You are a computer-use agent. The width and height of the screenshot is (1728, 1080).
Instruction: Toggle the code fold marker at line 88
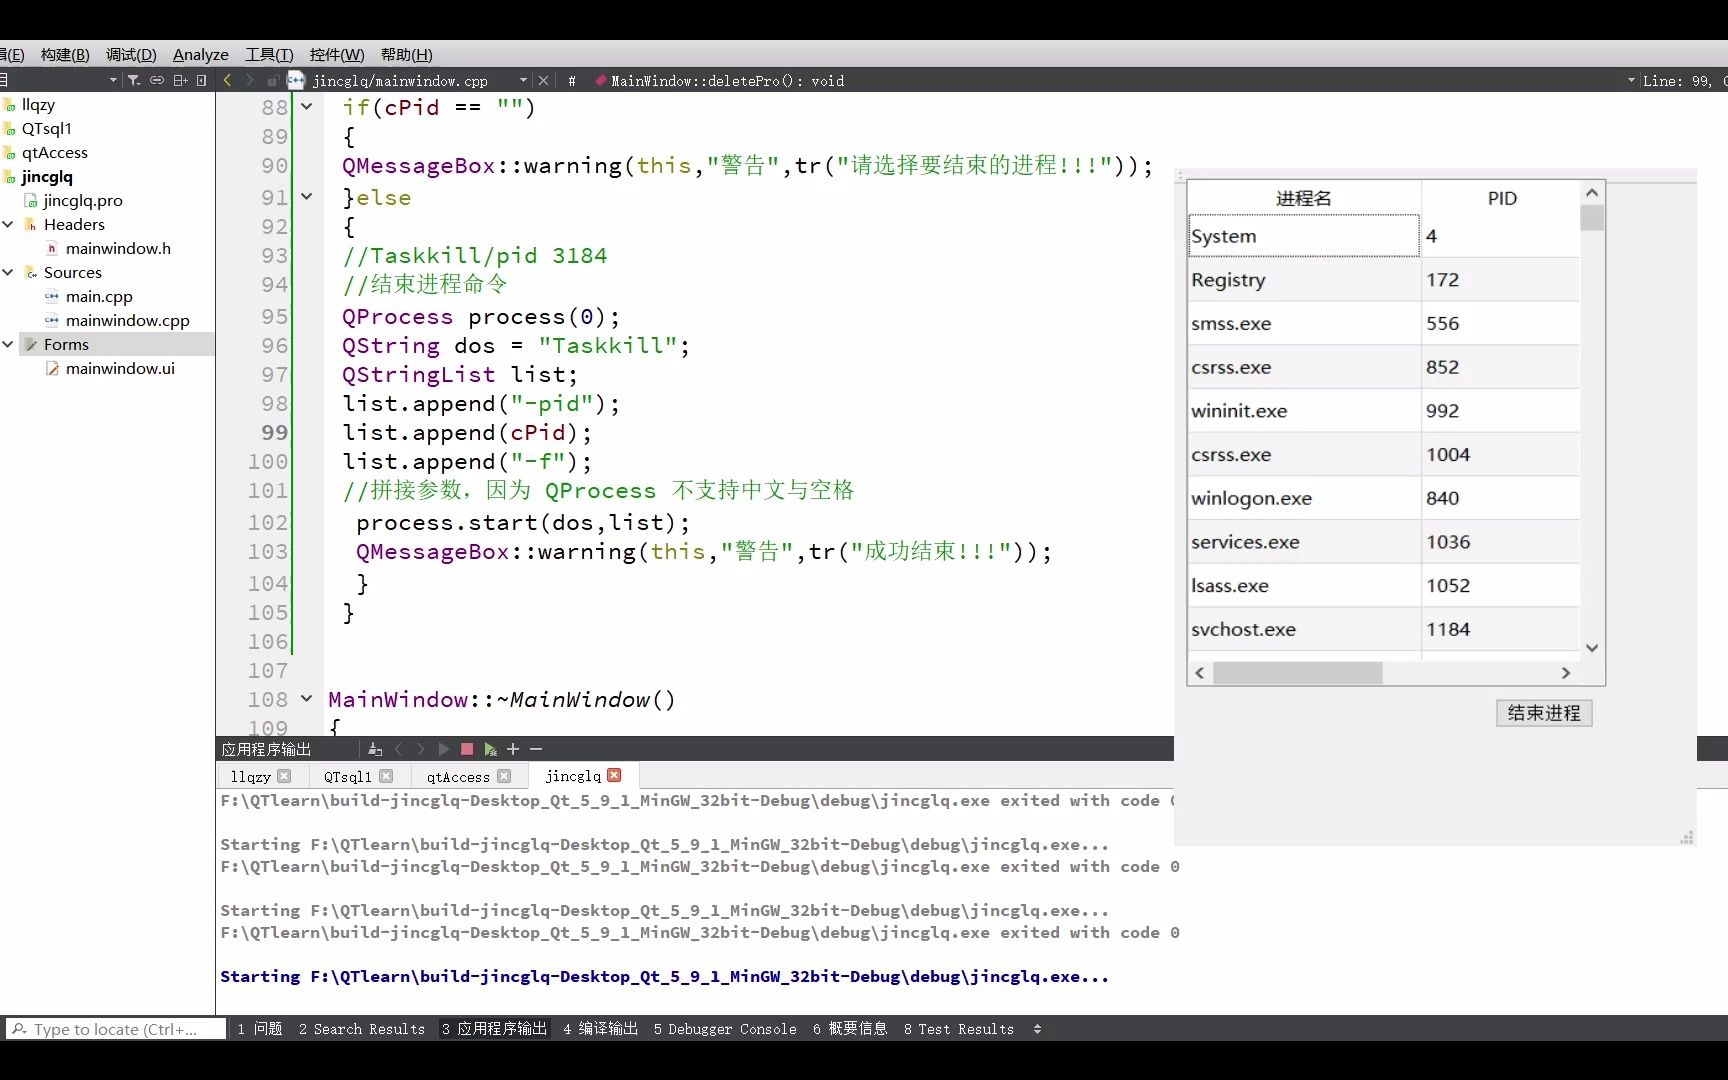click(307, 106)
